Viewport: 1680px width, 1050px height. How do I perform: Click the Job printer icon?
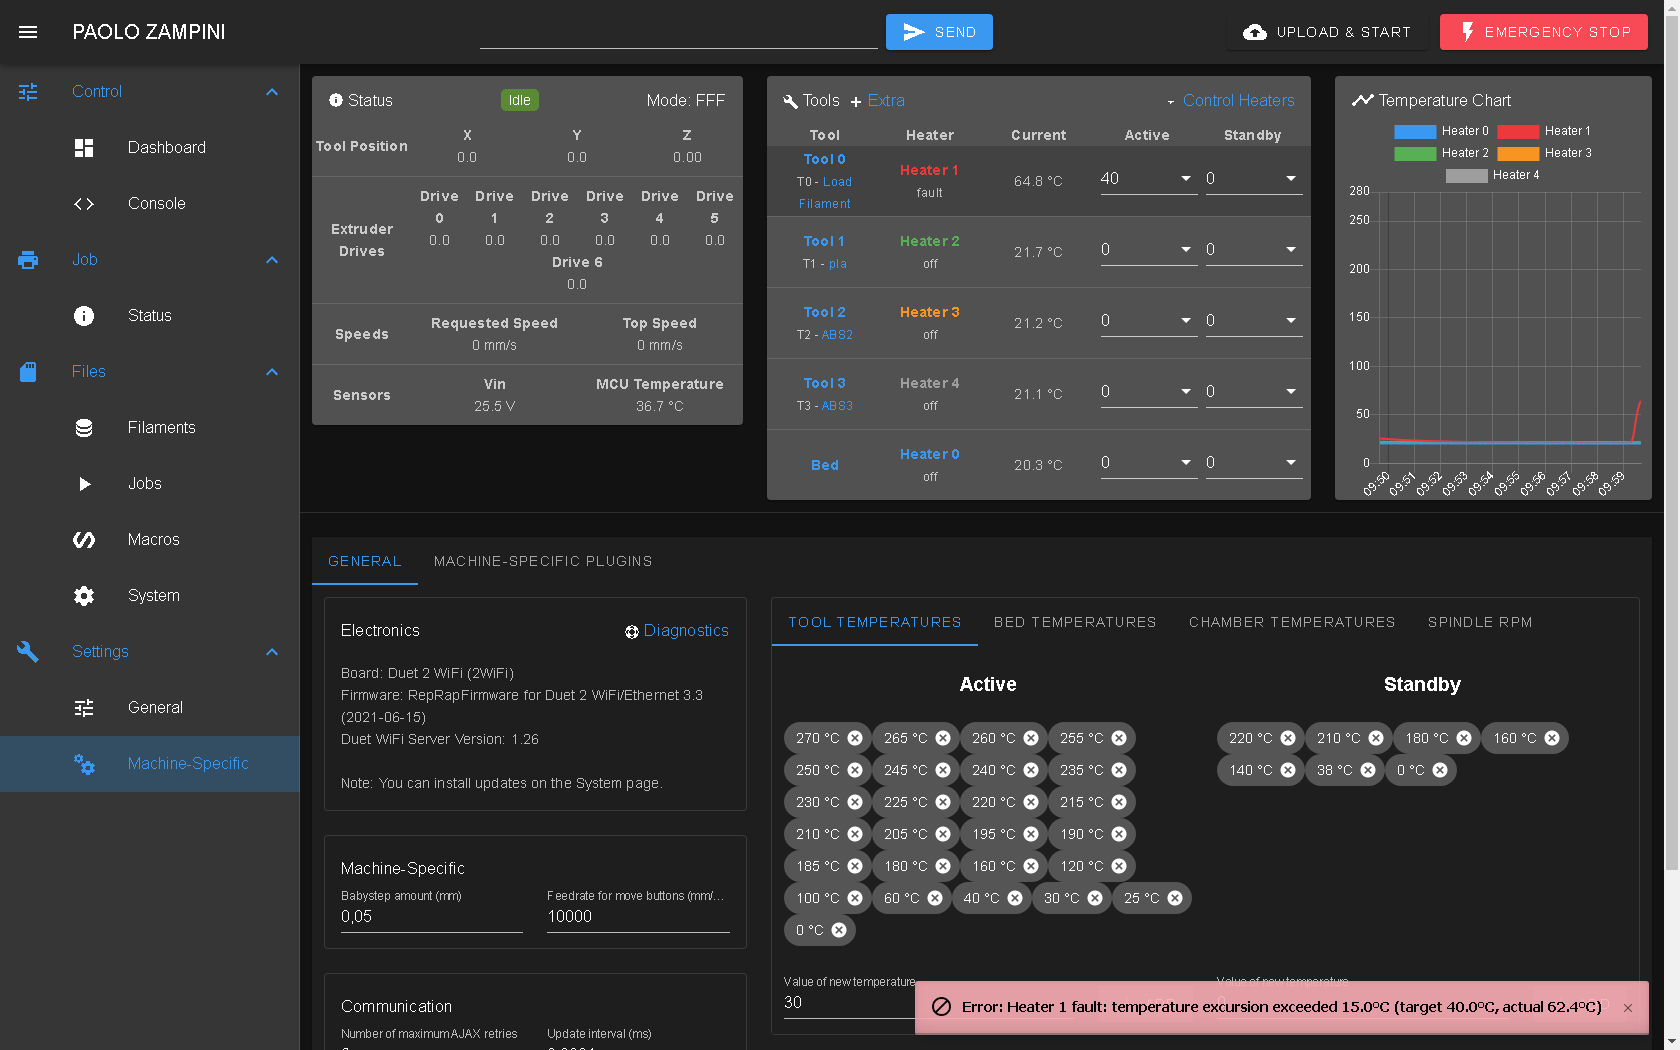[x=28, y=260]
